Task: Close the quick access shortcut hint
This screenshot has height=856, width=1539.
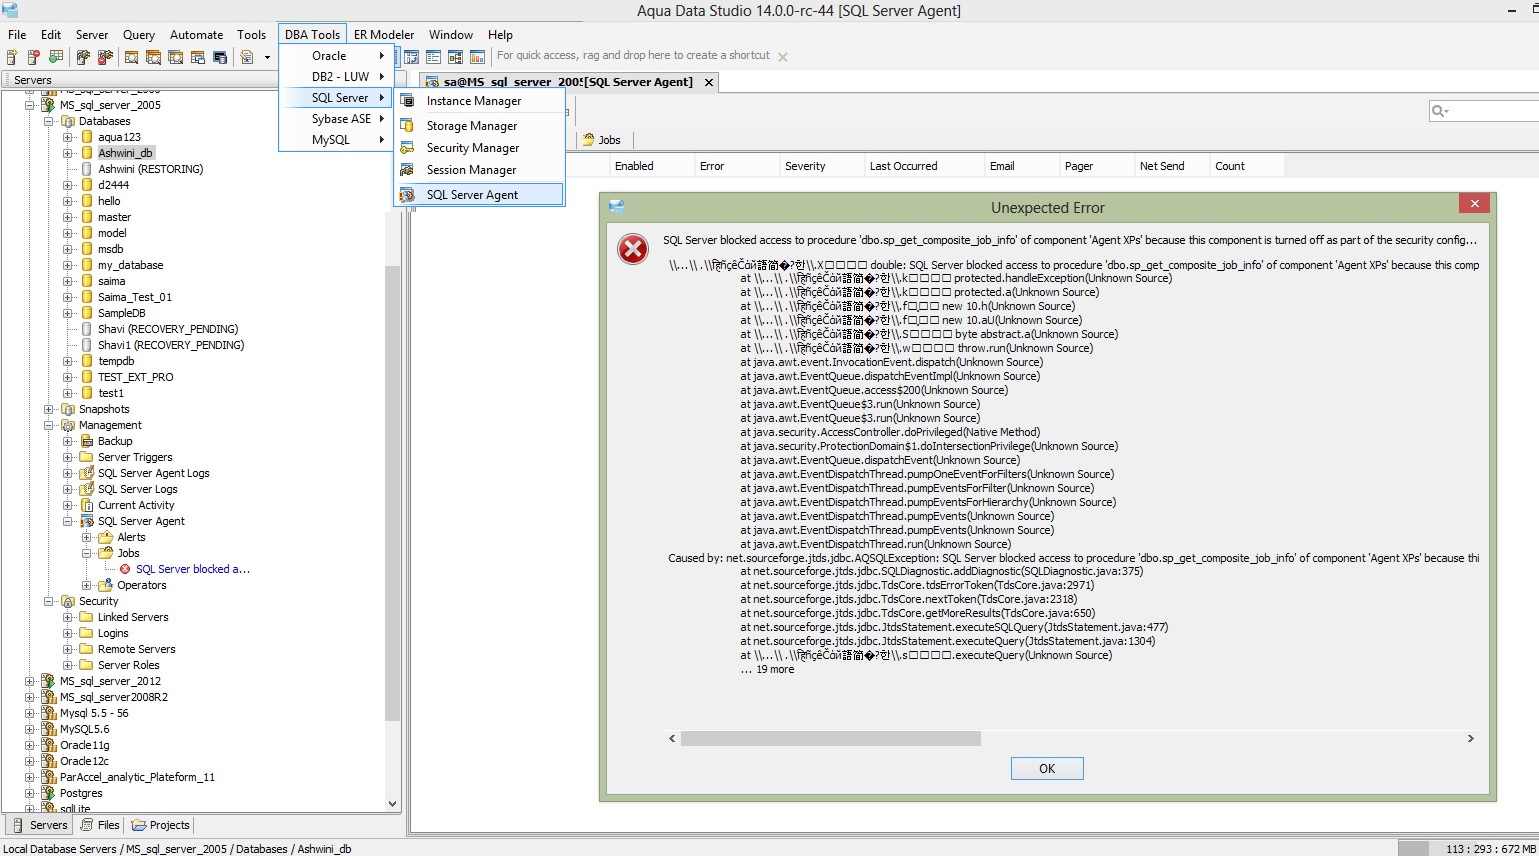Action: point(783,57)
